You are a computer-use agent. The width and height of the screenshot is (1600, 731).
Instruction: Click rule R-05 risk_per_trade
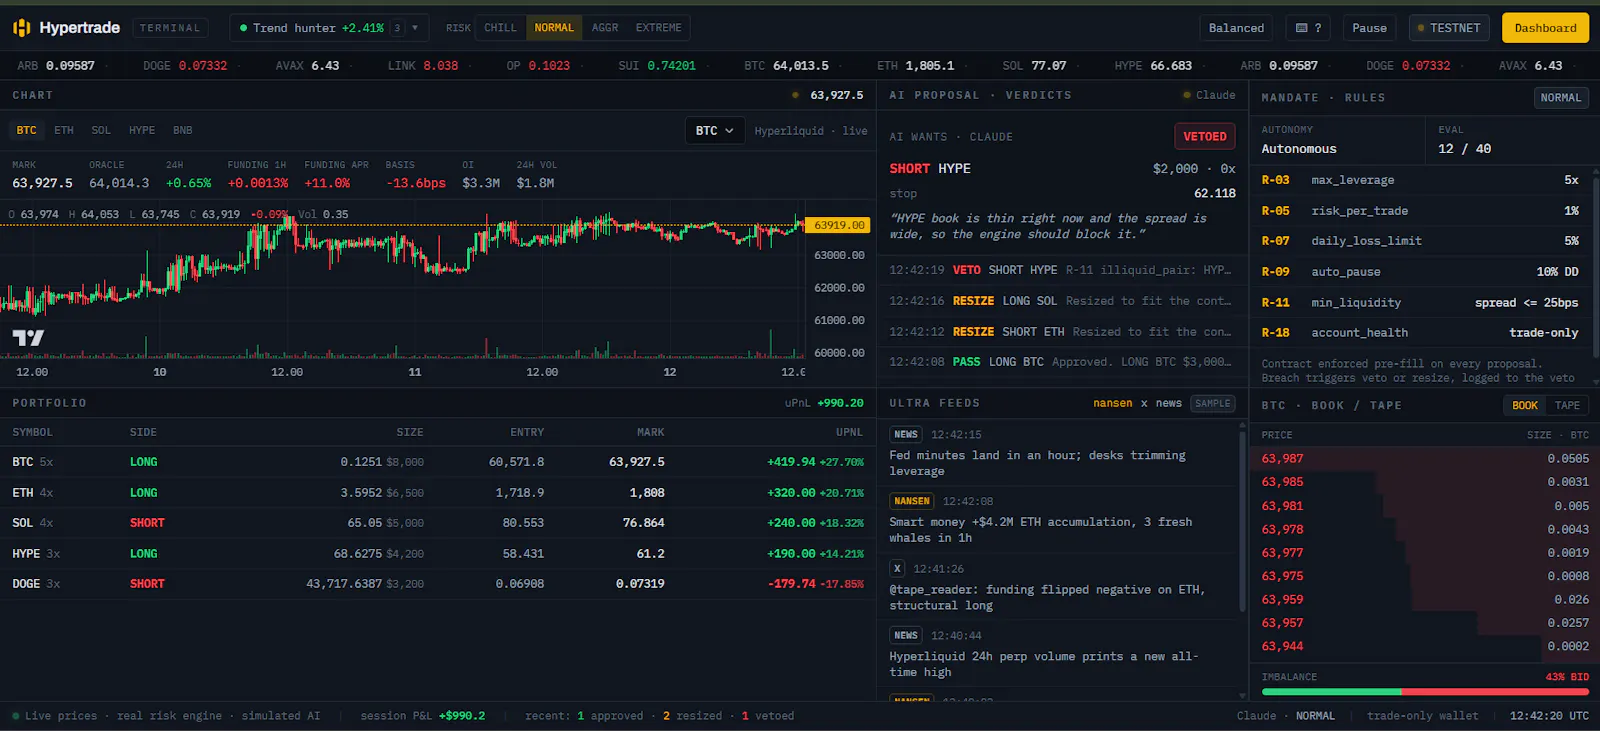coord(1420,211)
